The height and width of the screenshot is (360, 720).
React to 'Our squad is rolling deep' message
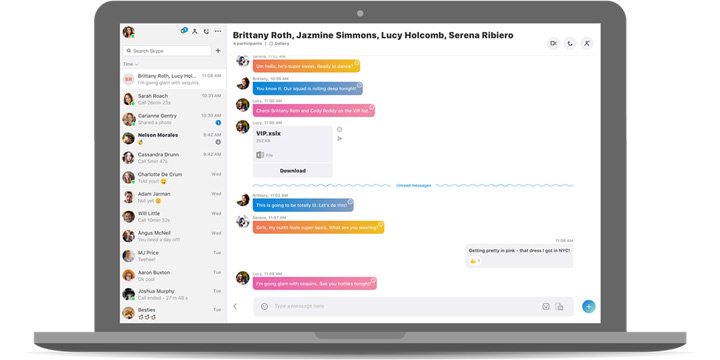coord(359,85)
